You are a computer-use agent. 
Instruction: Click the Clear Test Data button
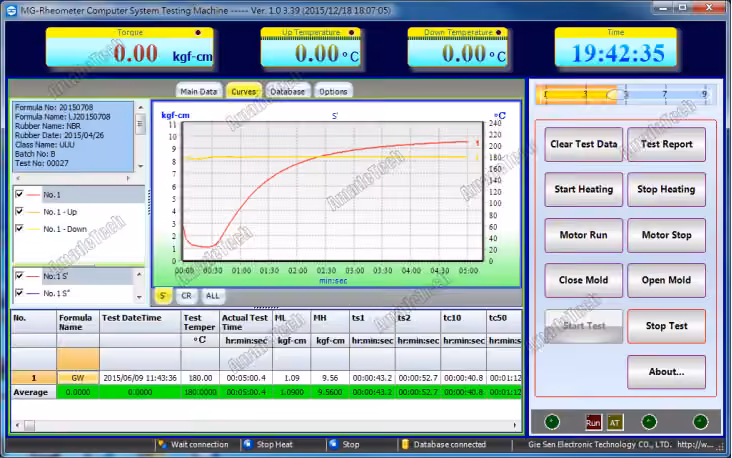(584, 144)
